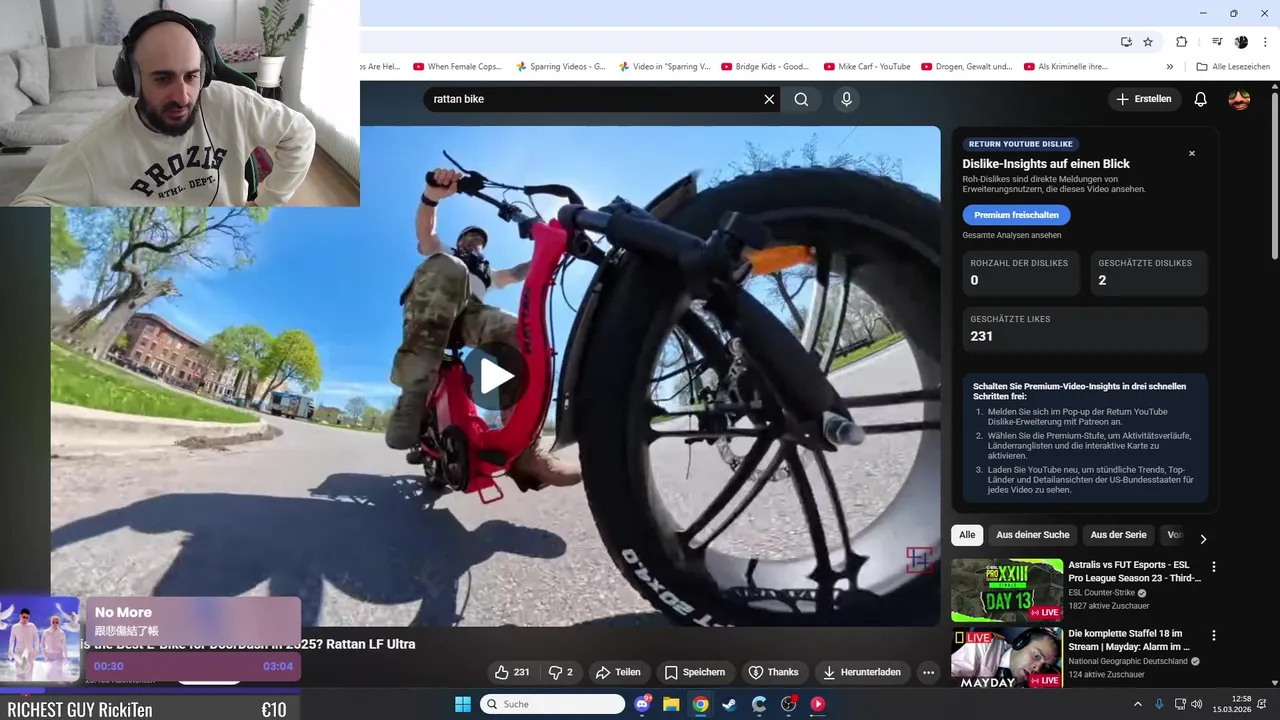Open 'Drogen, Gewalt und...' bookmark
This screenshot has width=1280, height=720.
[968, 67]
